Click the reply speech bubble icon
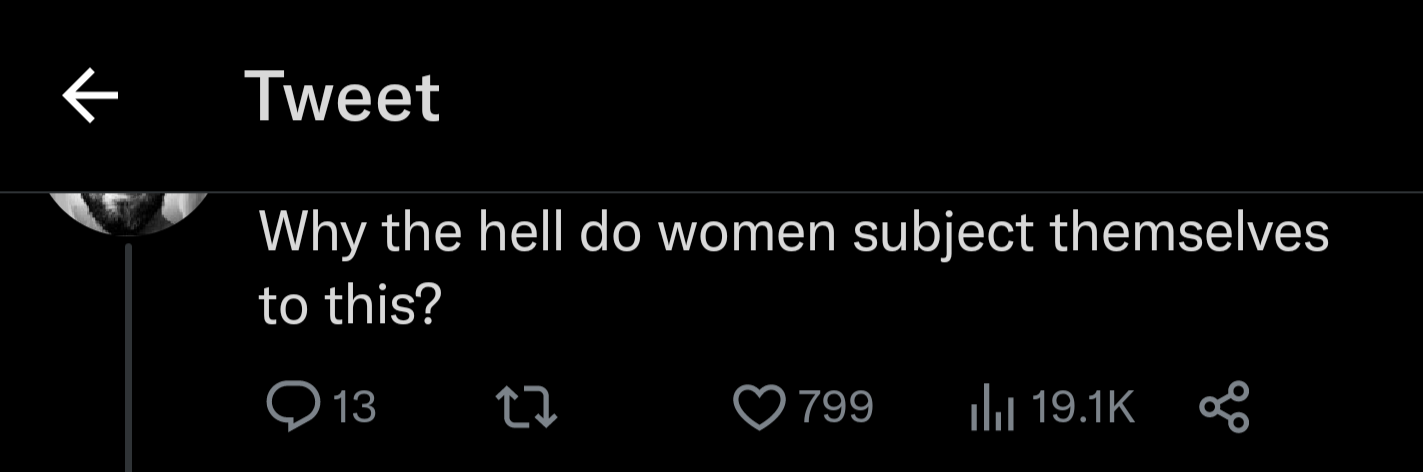Screen dimensions: 1423x472 pos(290,407)
